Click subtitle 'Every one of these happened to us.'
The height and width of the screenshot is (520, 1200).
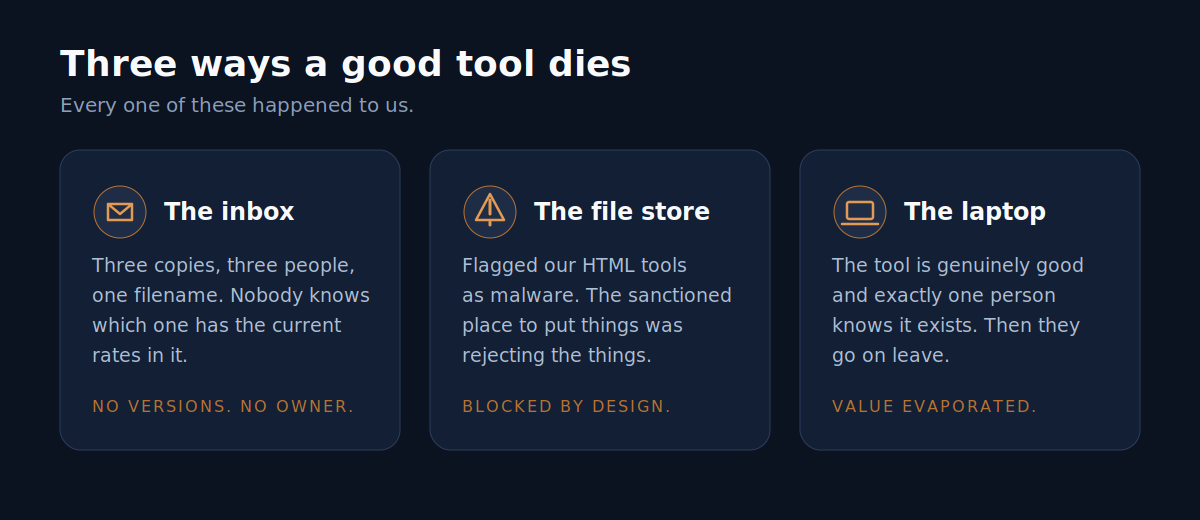pos(237,105)
